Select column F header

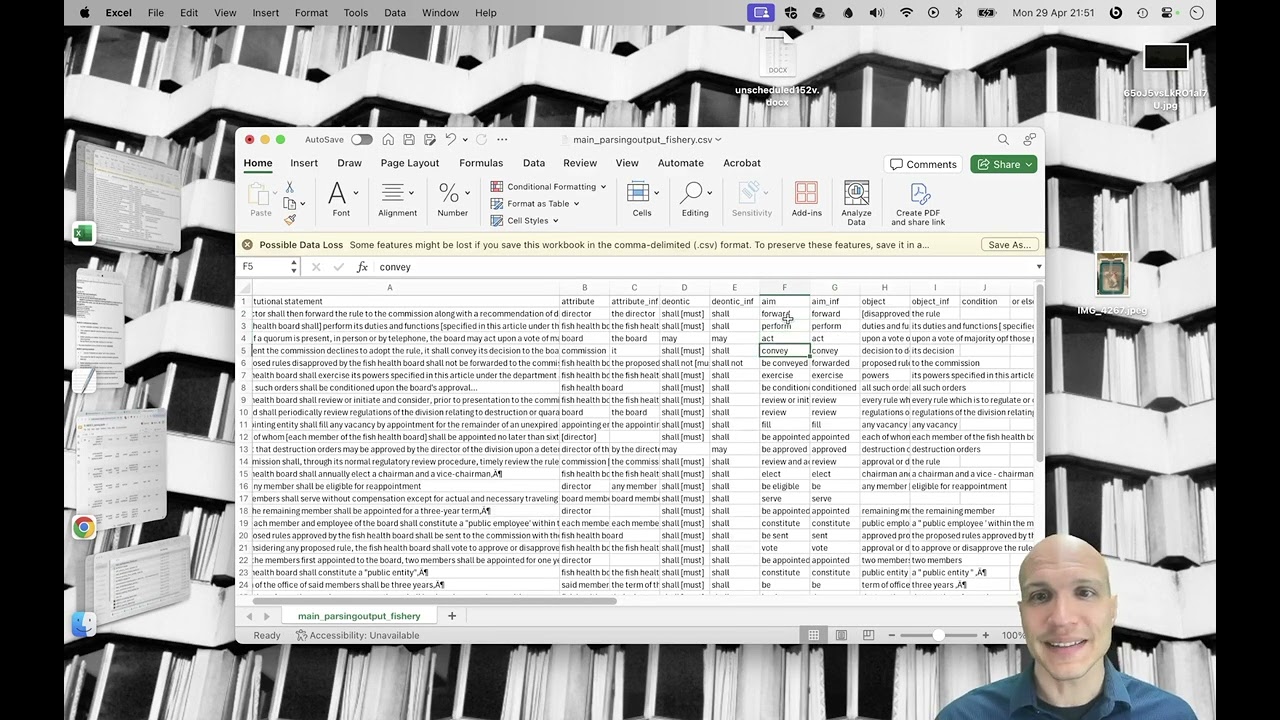coord(785,288)
